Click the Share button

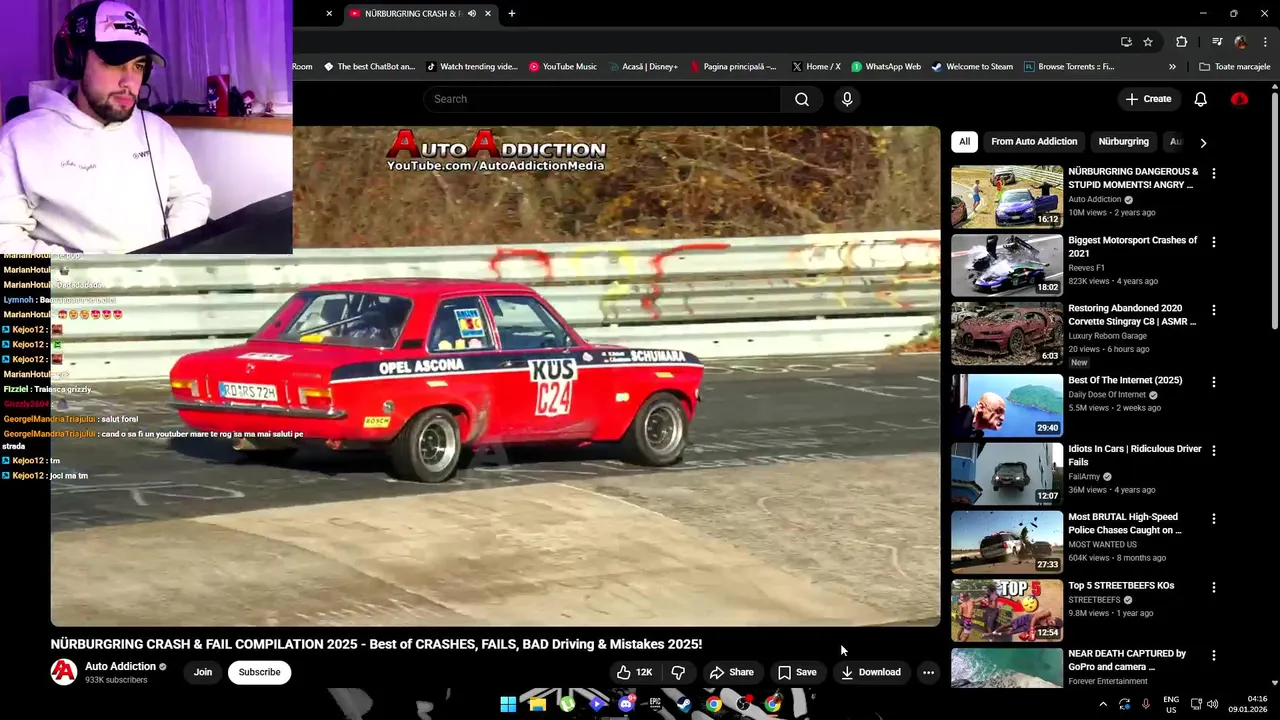pos(731,672)
